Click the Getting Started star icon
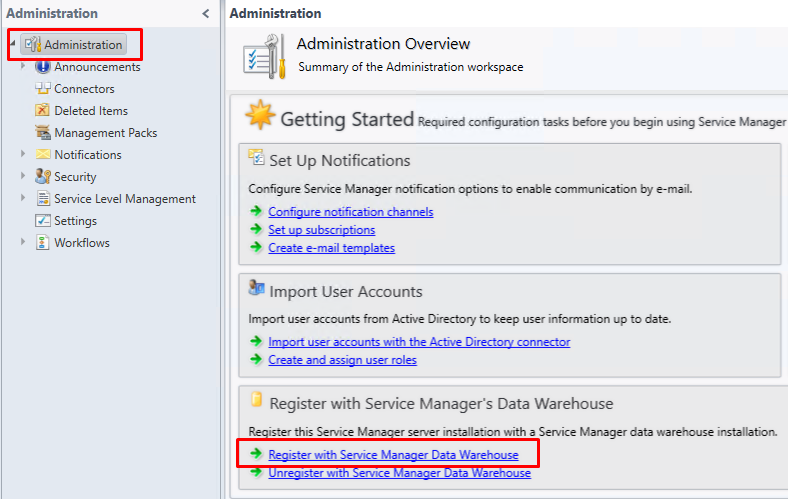This screenshot has width=788, height=499. coord(260,115)
